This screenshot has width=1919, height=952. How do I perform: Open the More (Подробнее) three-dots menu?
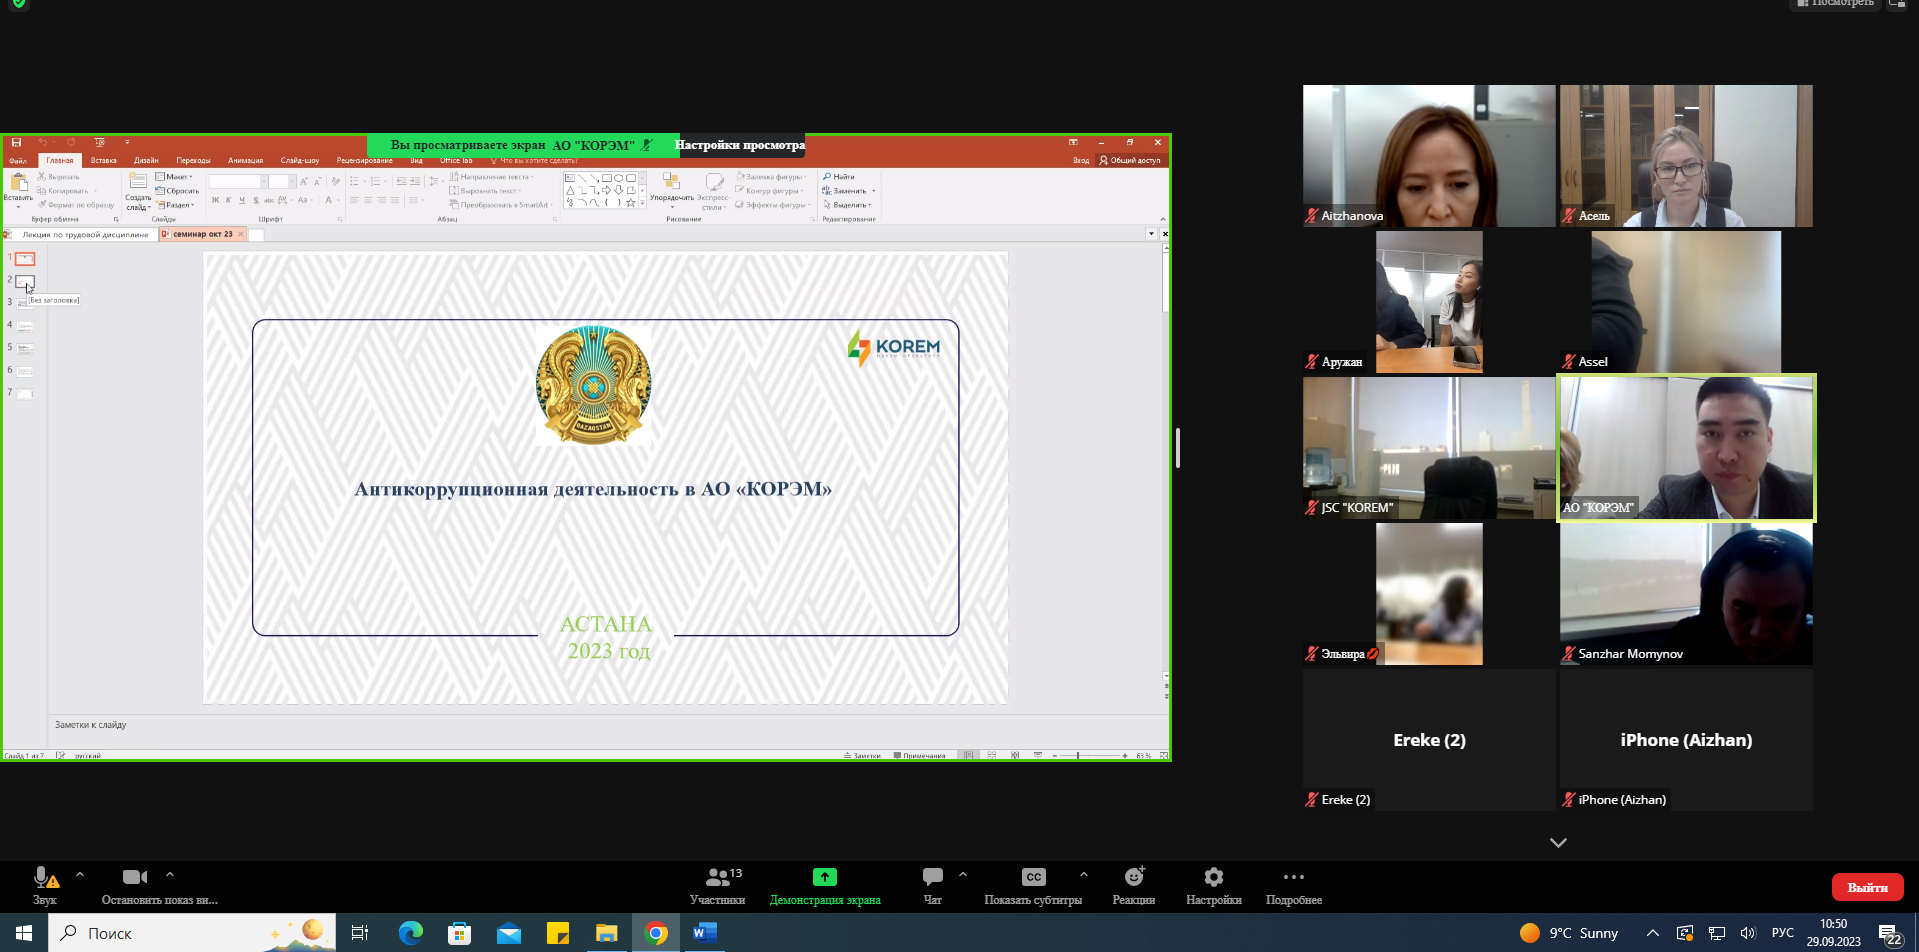coord(1294,886)
